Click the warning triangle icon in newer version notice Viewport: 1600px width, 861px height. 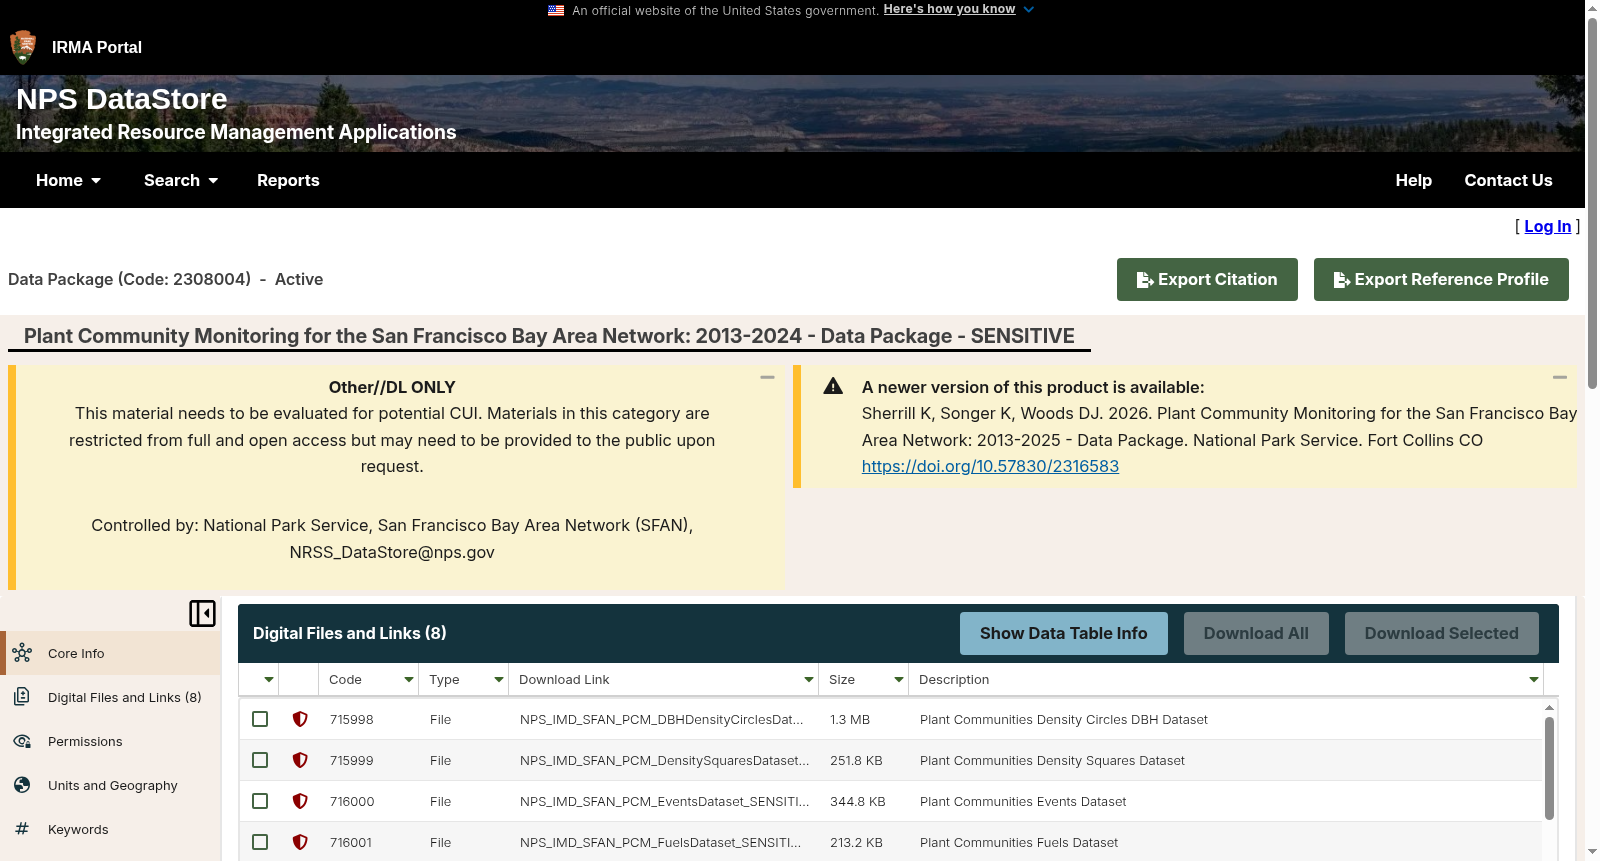[833, 386]
